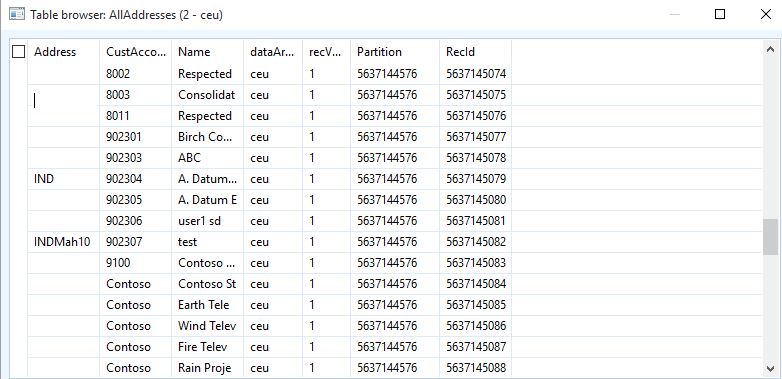Image resolution: width=782 pixels, height=379 pixels.
Task: Click the Earth Tele name cell
Action: [x=207, y=305]
